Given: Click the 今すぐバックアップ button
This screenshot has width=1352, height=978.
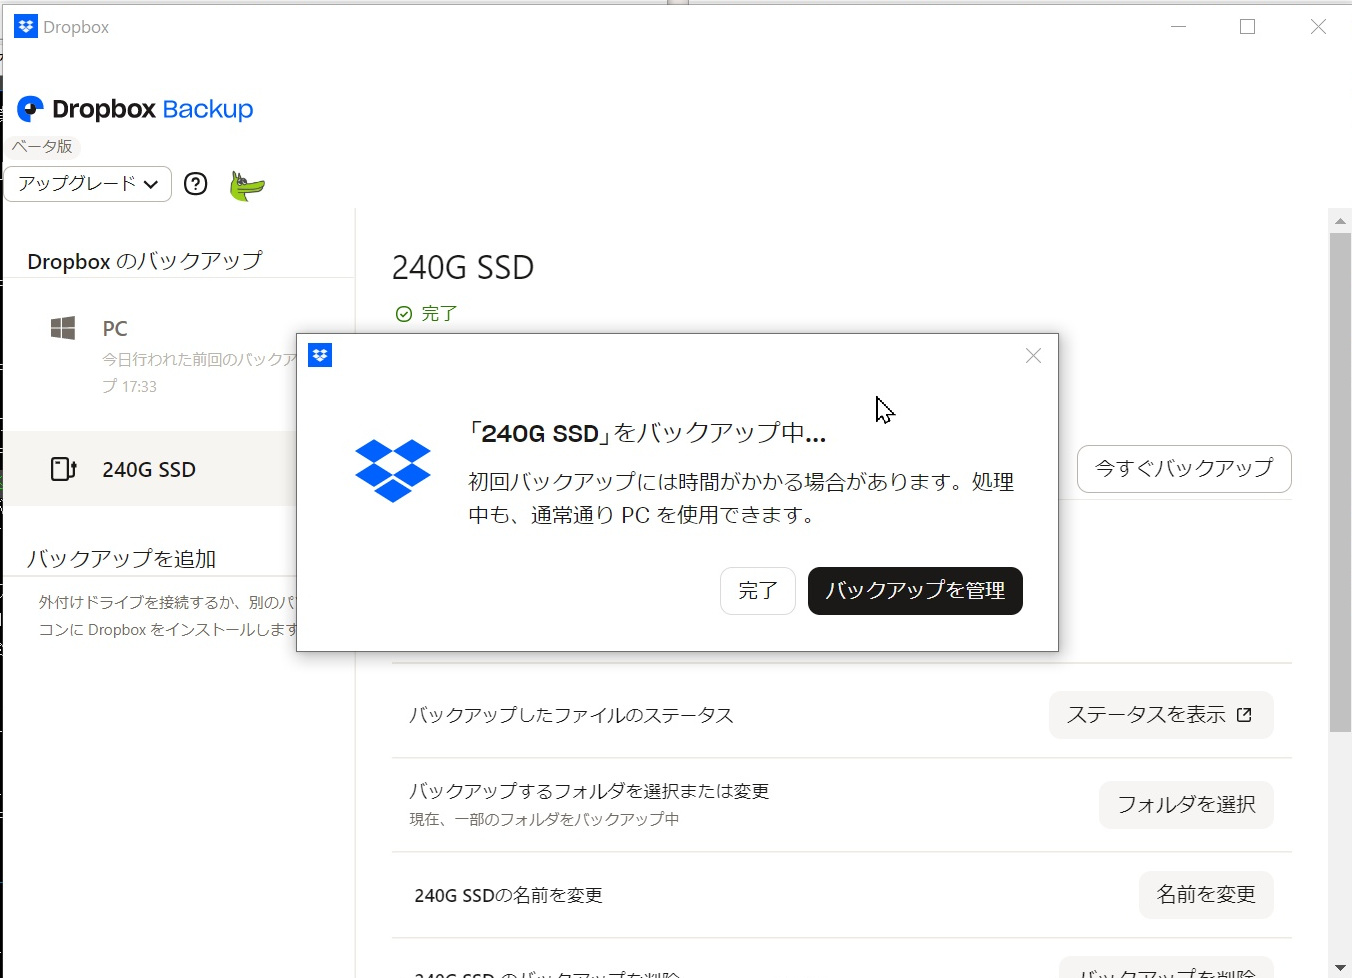Looking at the screenshot, I should point(1184,469).
